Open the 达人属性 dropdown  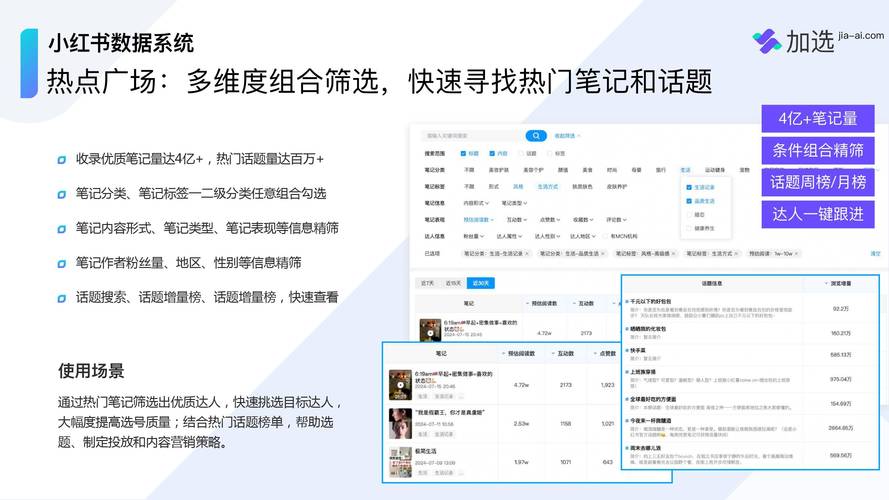click(x=509, y=236)
